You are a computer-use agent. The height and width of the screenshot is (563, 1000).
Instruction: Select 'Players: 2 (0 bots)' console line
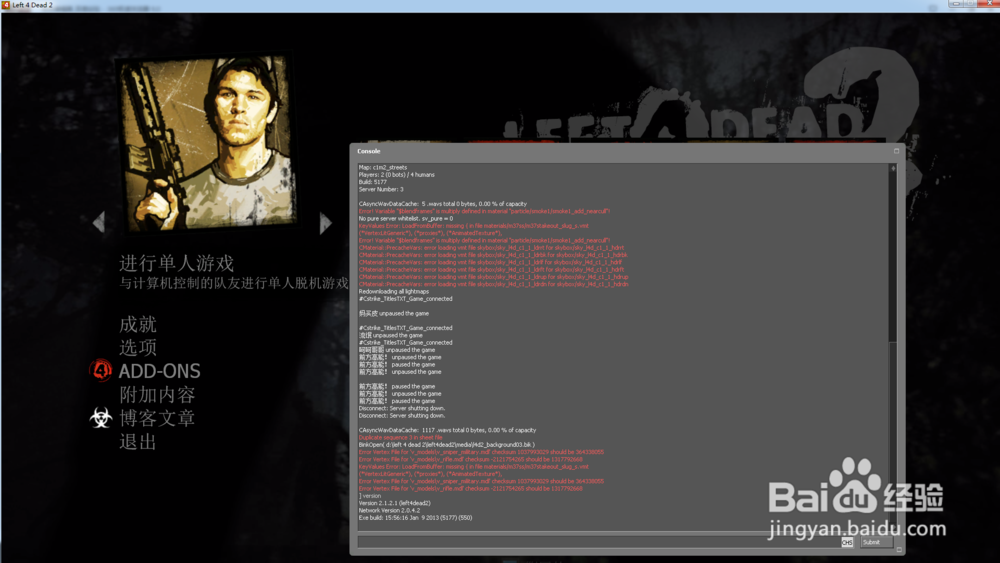(397, 175)
